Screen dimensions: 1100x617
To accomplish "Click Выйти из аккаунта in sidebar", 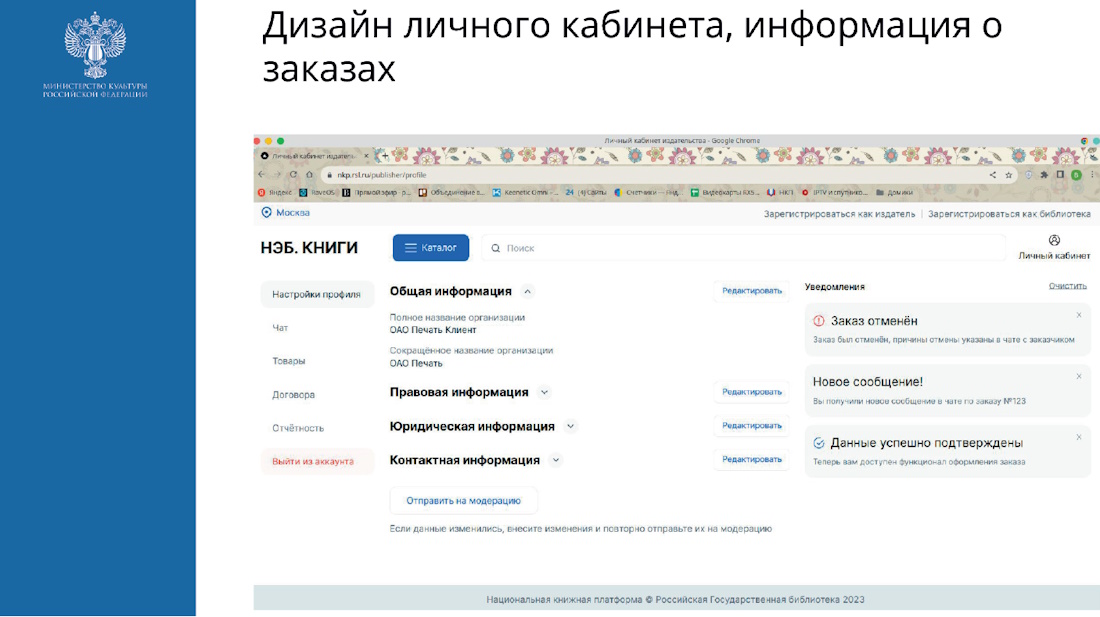I will [x=313, y=461].
